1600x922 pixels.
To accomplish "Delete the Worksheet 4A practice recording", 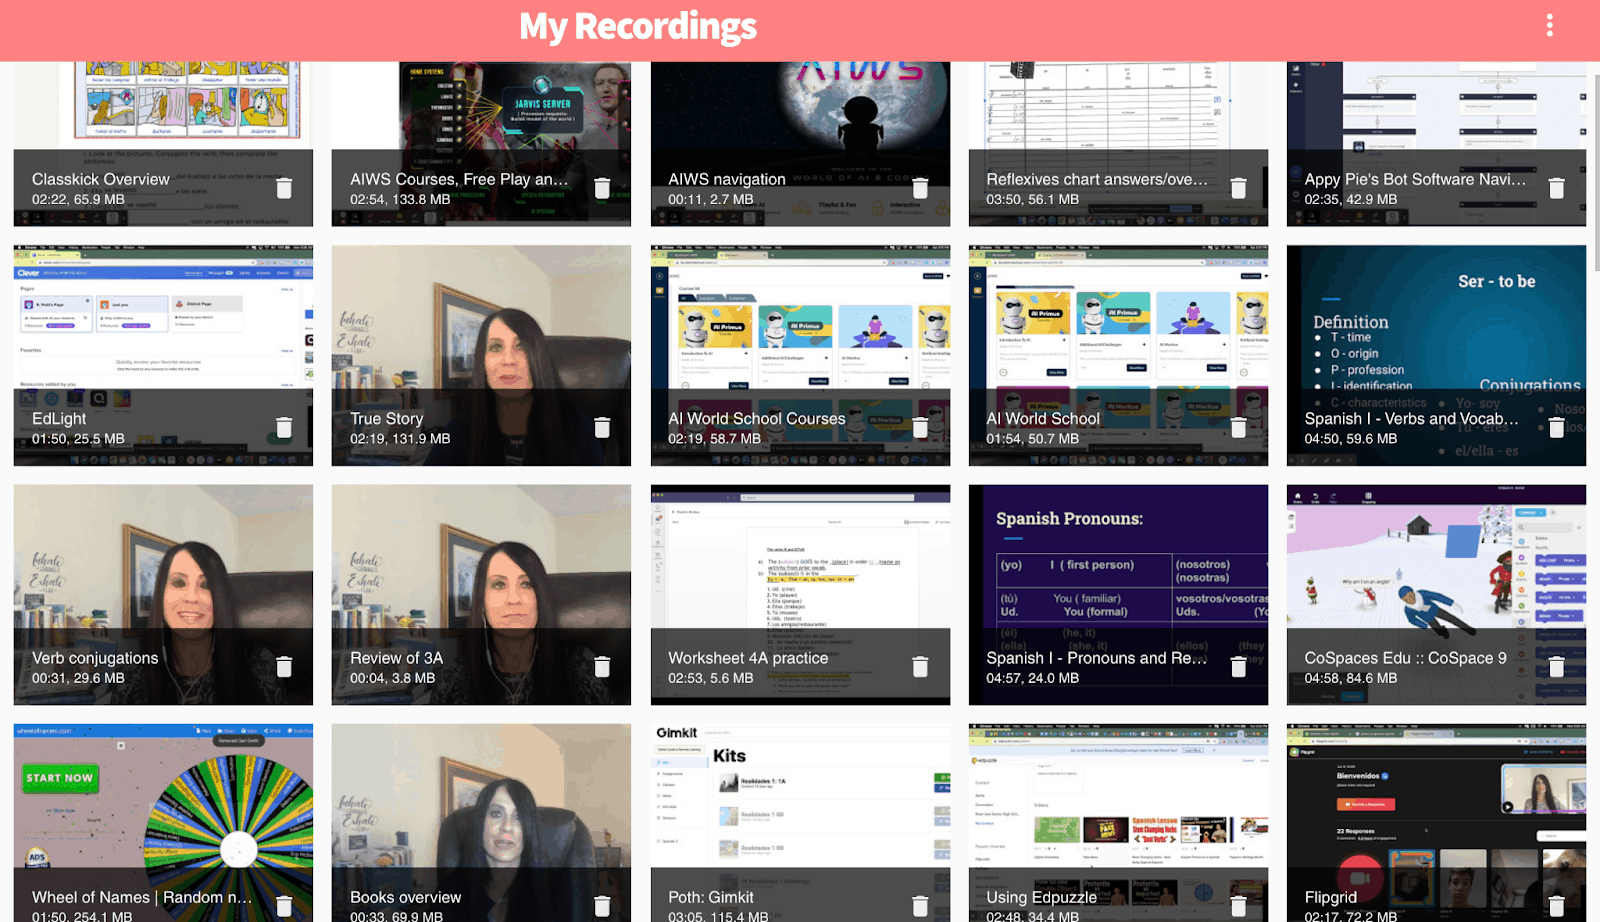I will [920, 667].
